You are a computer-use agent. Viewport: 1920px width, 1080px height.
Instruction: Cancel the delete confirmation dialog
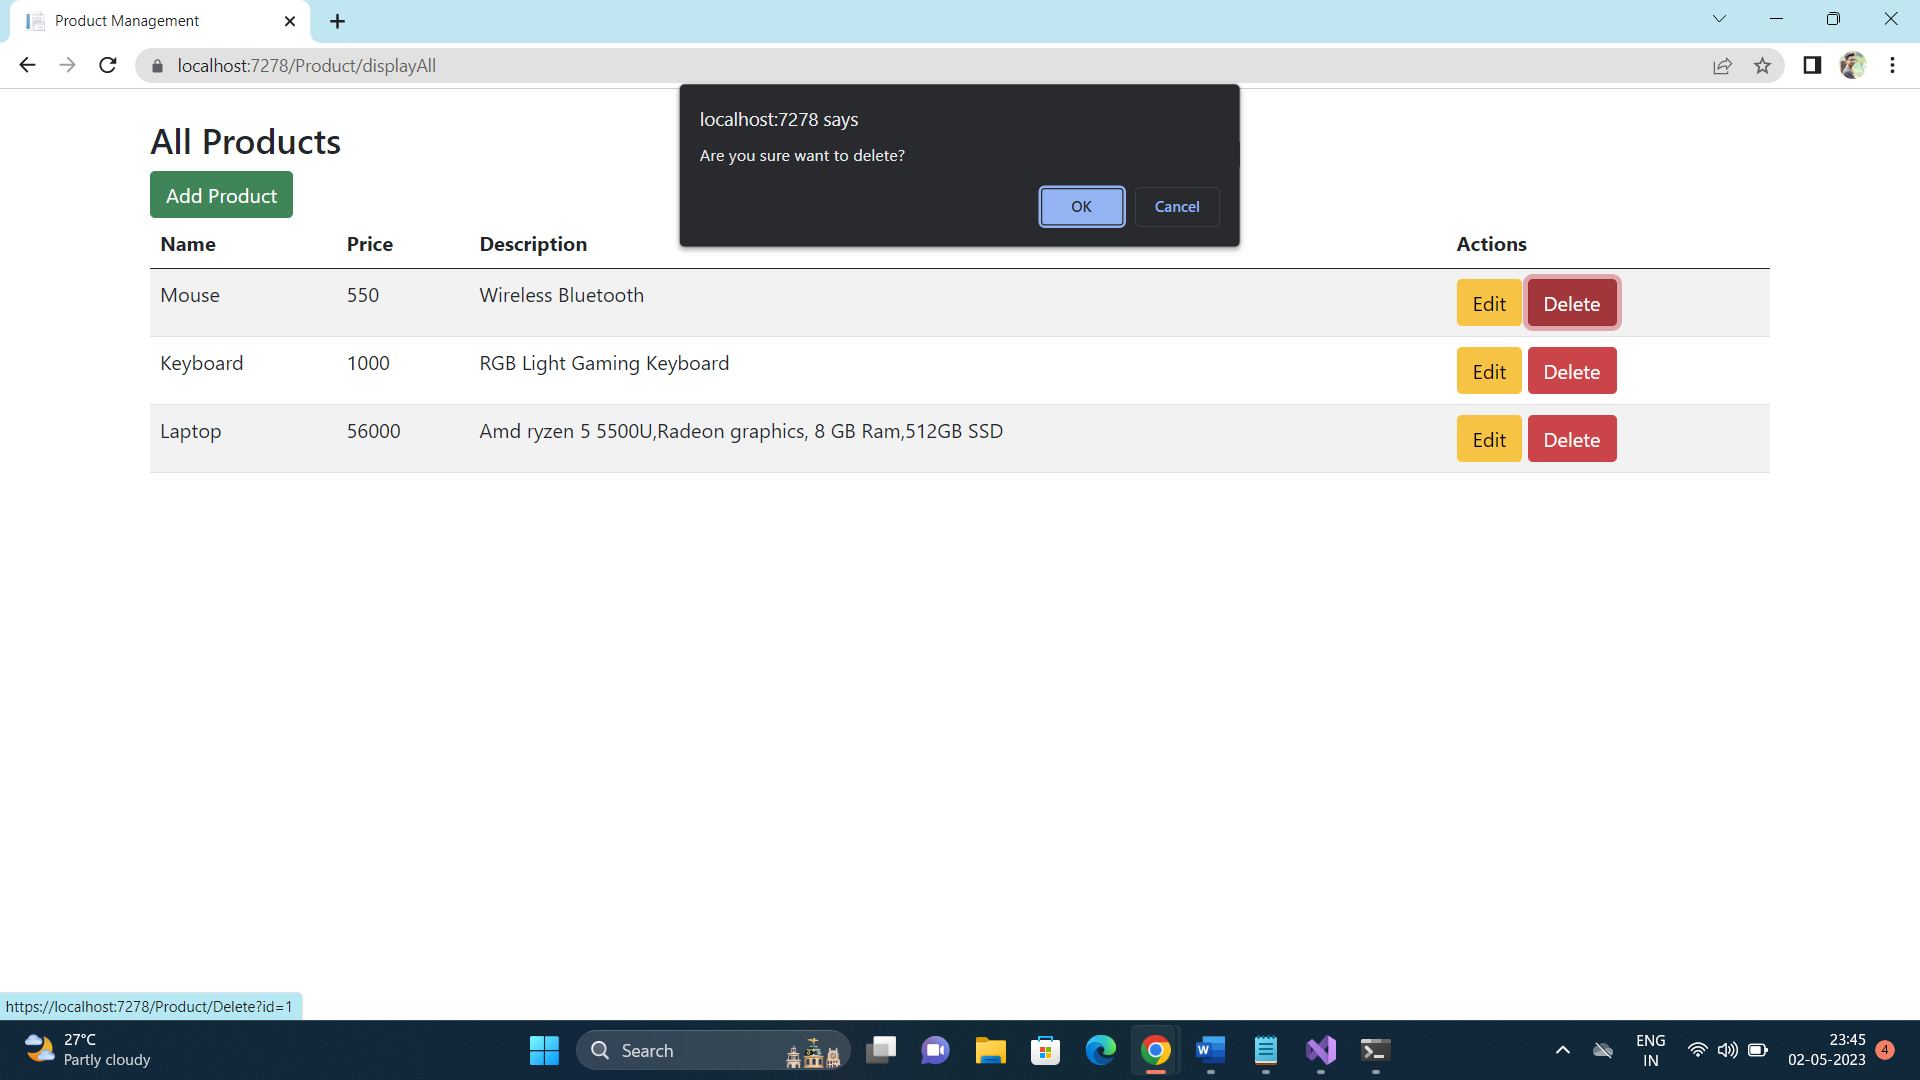click(1177, 206)
